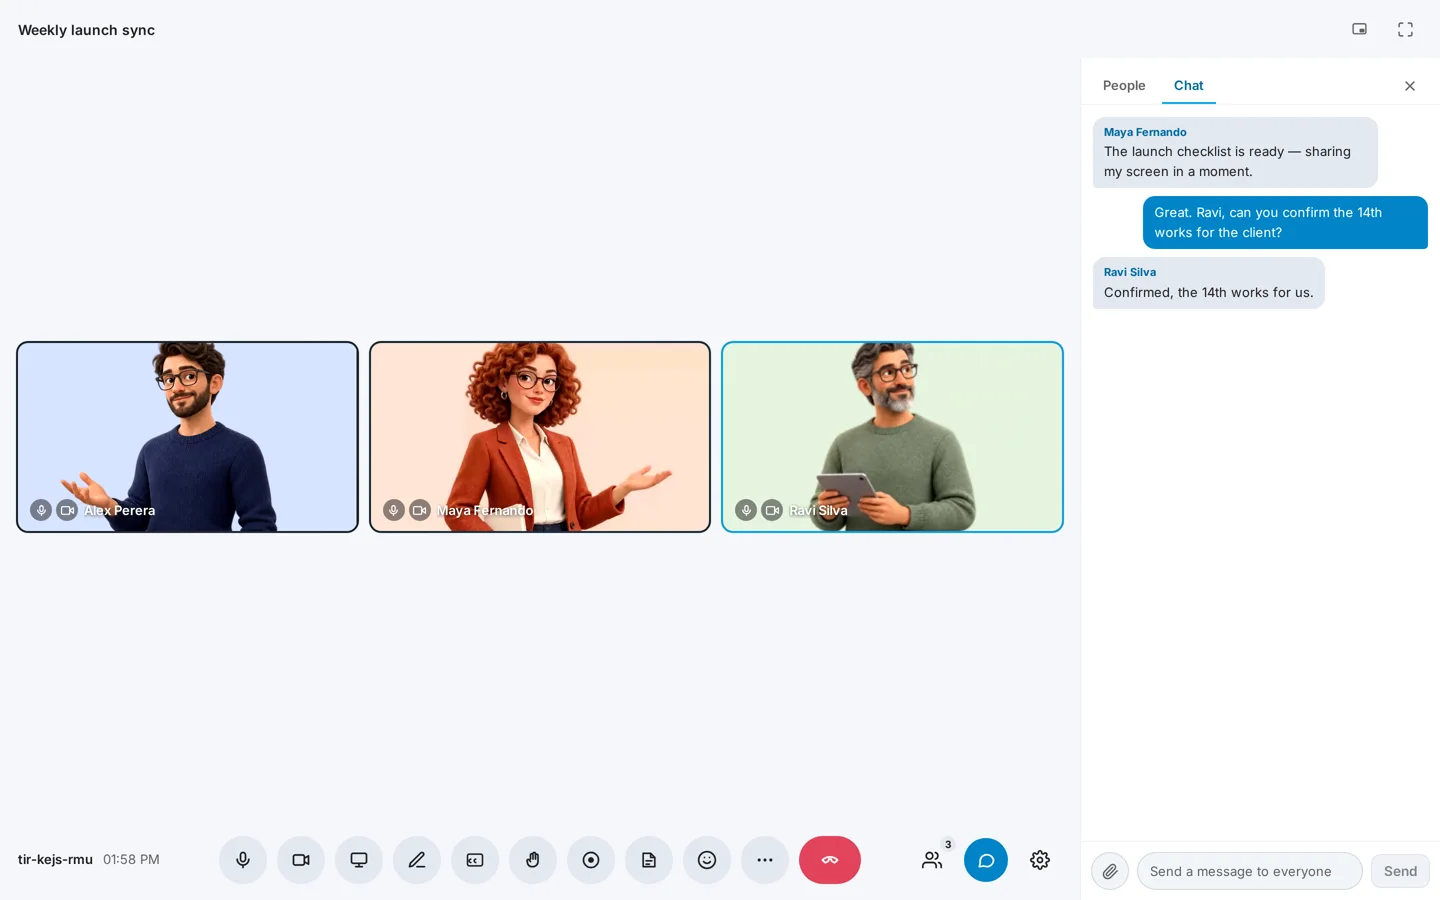Select the Chat tab
Image resolution: width=1440 pixels, height=900 pixels.
[x=1189, y=85]
